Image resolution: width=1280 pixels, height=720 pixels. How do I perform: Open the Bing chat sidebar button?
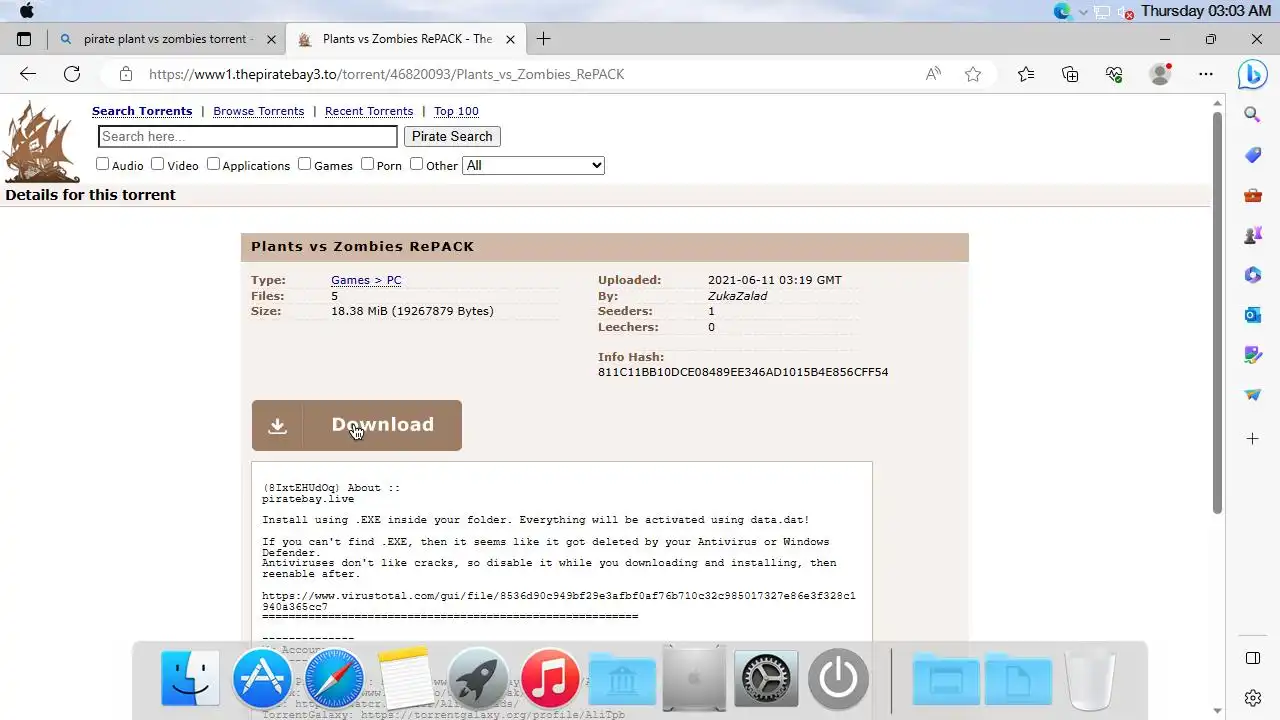tap(1252, 74)
